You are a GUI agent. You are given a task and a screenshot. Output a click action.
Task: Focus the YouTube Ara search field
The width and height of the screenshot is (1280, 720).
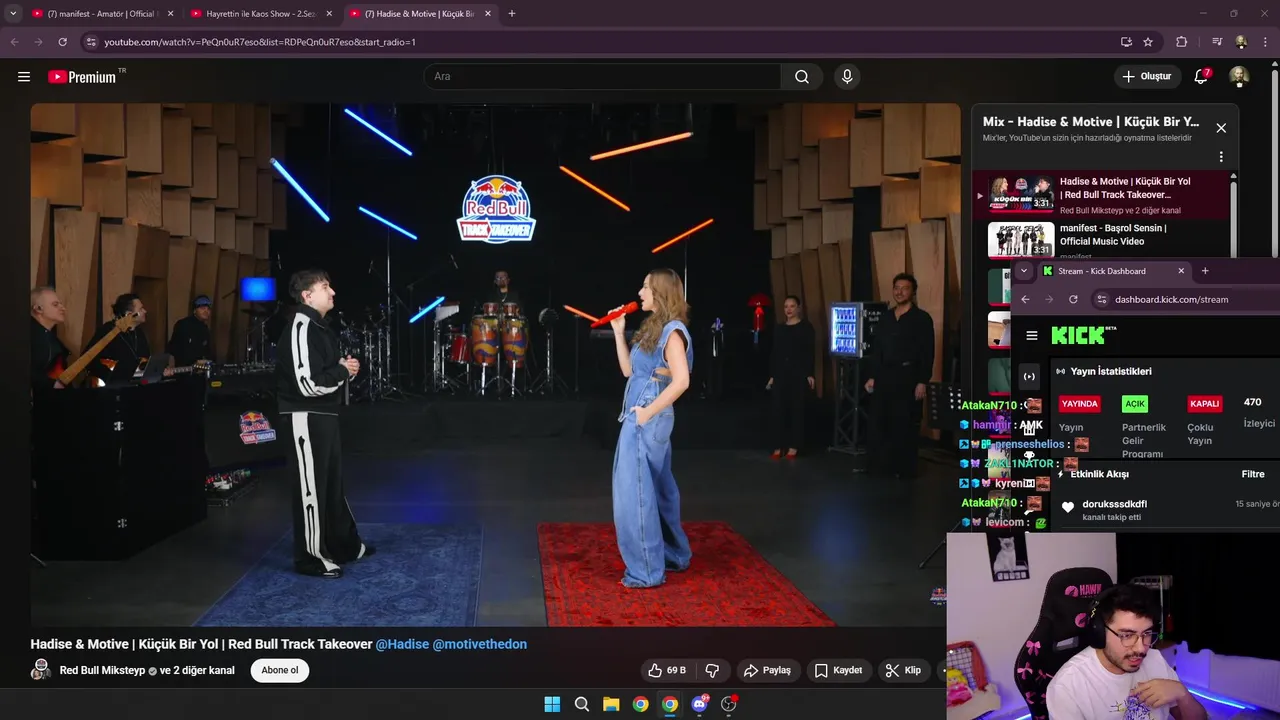(603, 76)
